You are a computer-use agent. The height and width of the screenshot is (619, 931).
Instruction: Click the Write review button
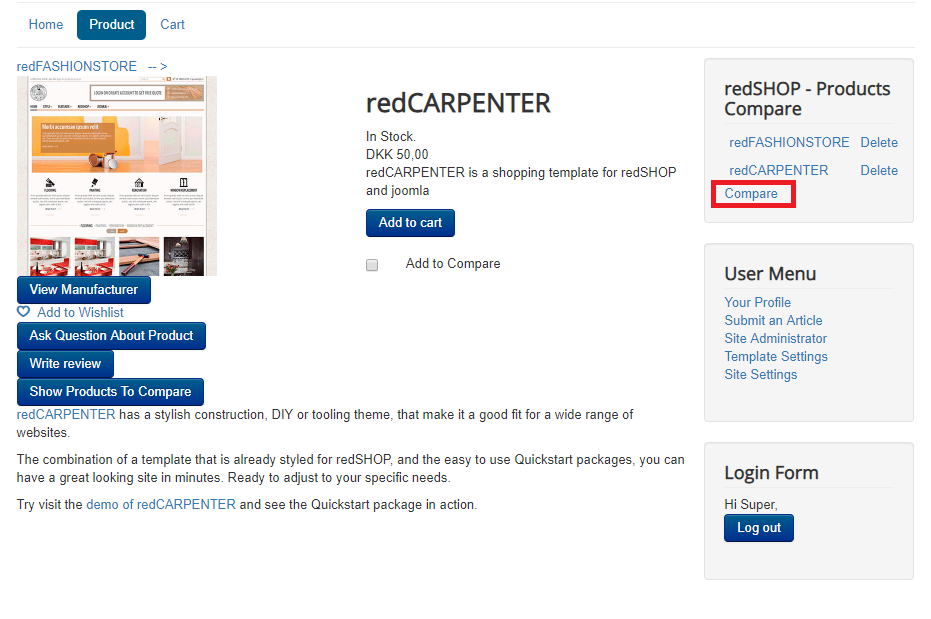tap(65, 364)
